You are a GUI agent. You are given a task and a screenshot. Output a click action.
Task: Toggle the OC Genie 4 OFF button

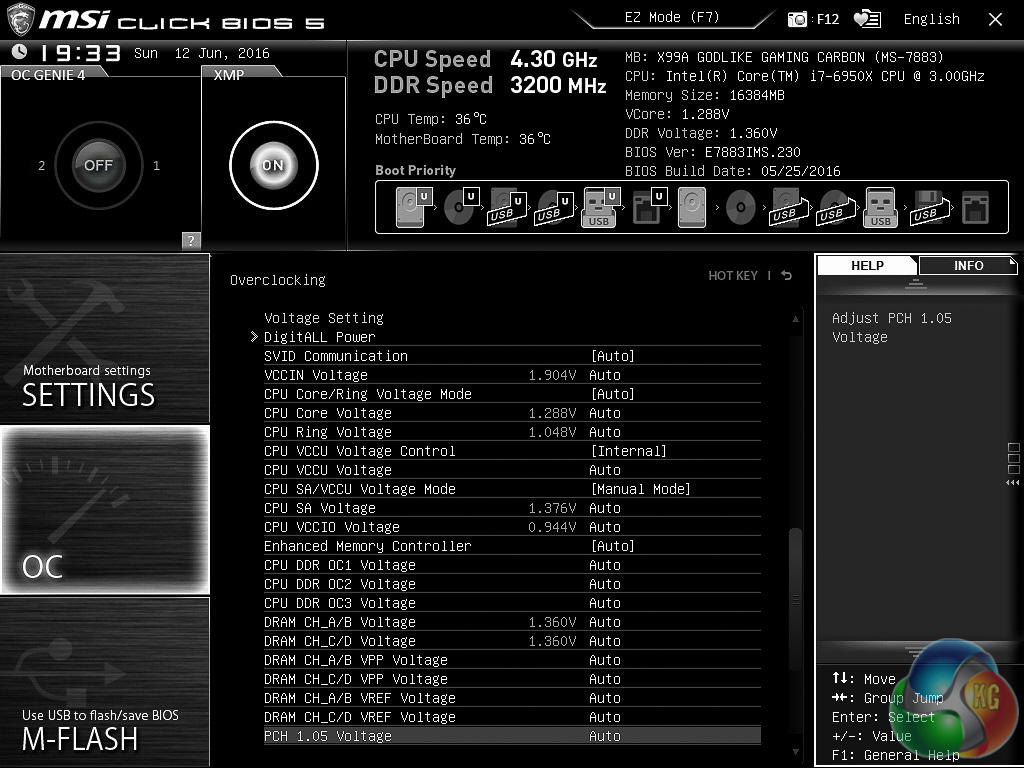tap(98, 165)
